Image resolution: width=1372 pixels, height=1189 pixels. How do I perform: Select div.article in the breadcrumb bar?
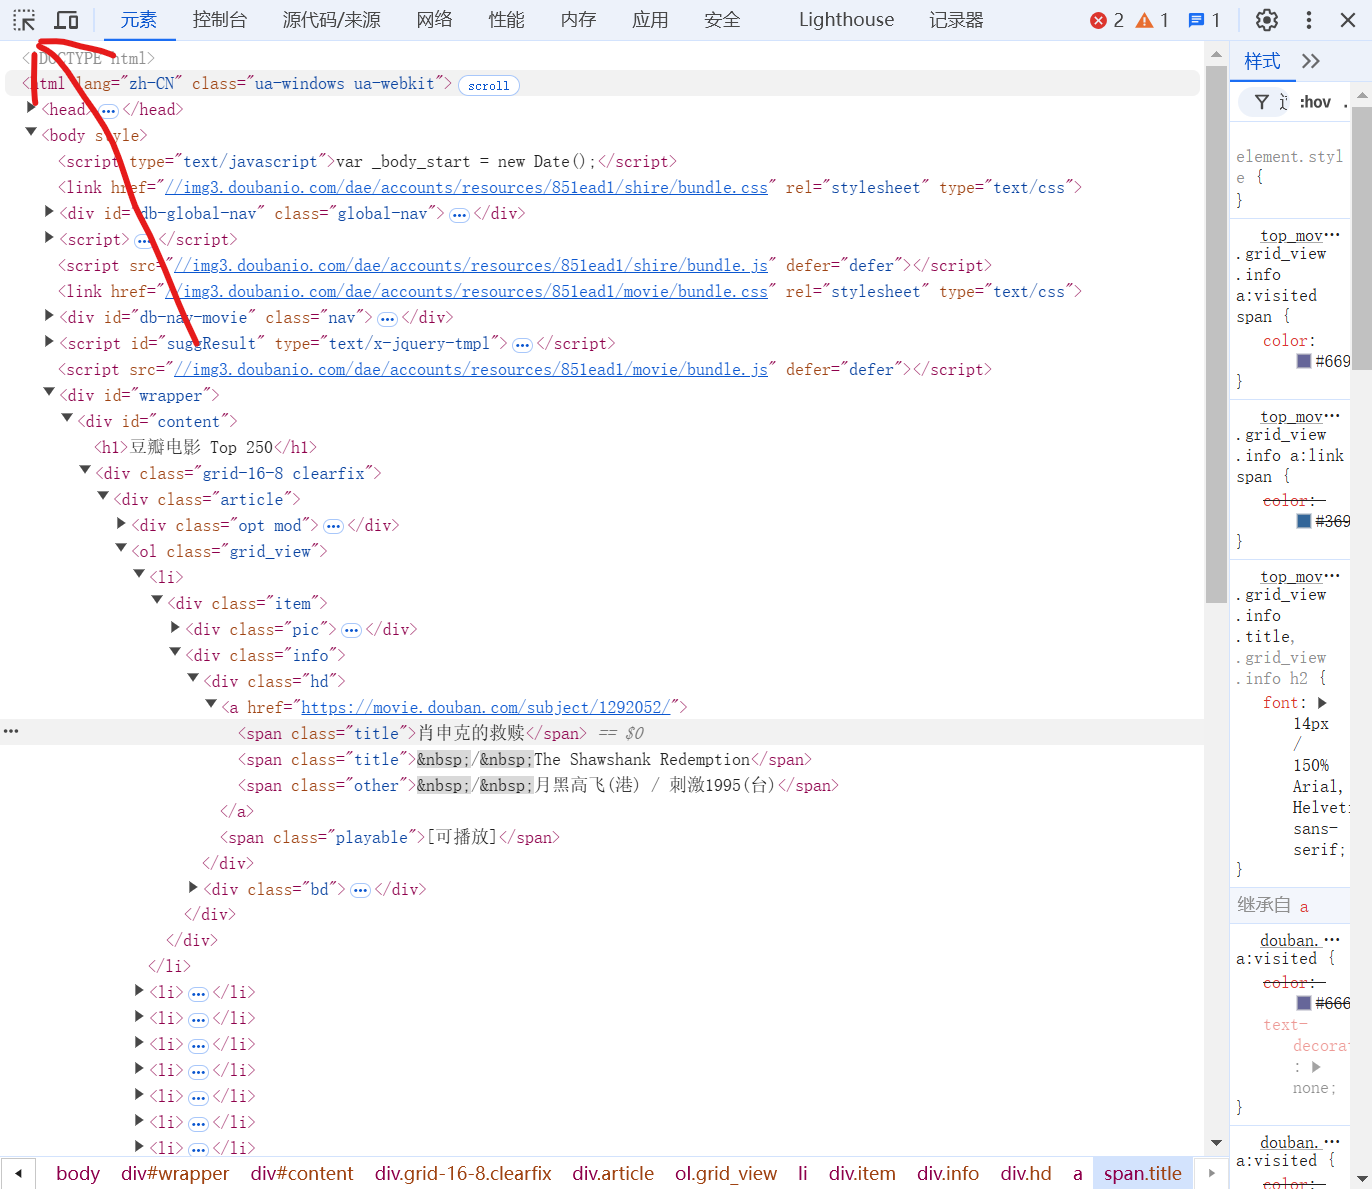613,1174
